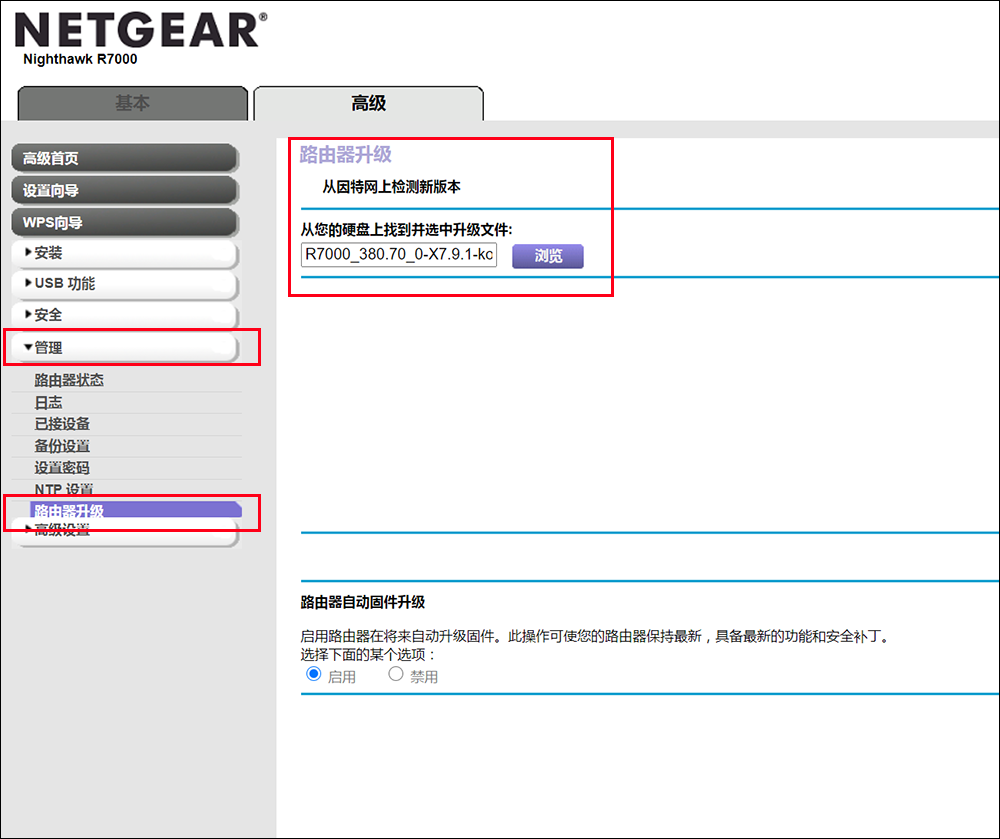Screen dimensions: 1000x839
Task: Open the WPS向导 wizard
Action: tap(124, 222)
